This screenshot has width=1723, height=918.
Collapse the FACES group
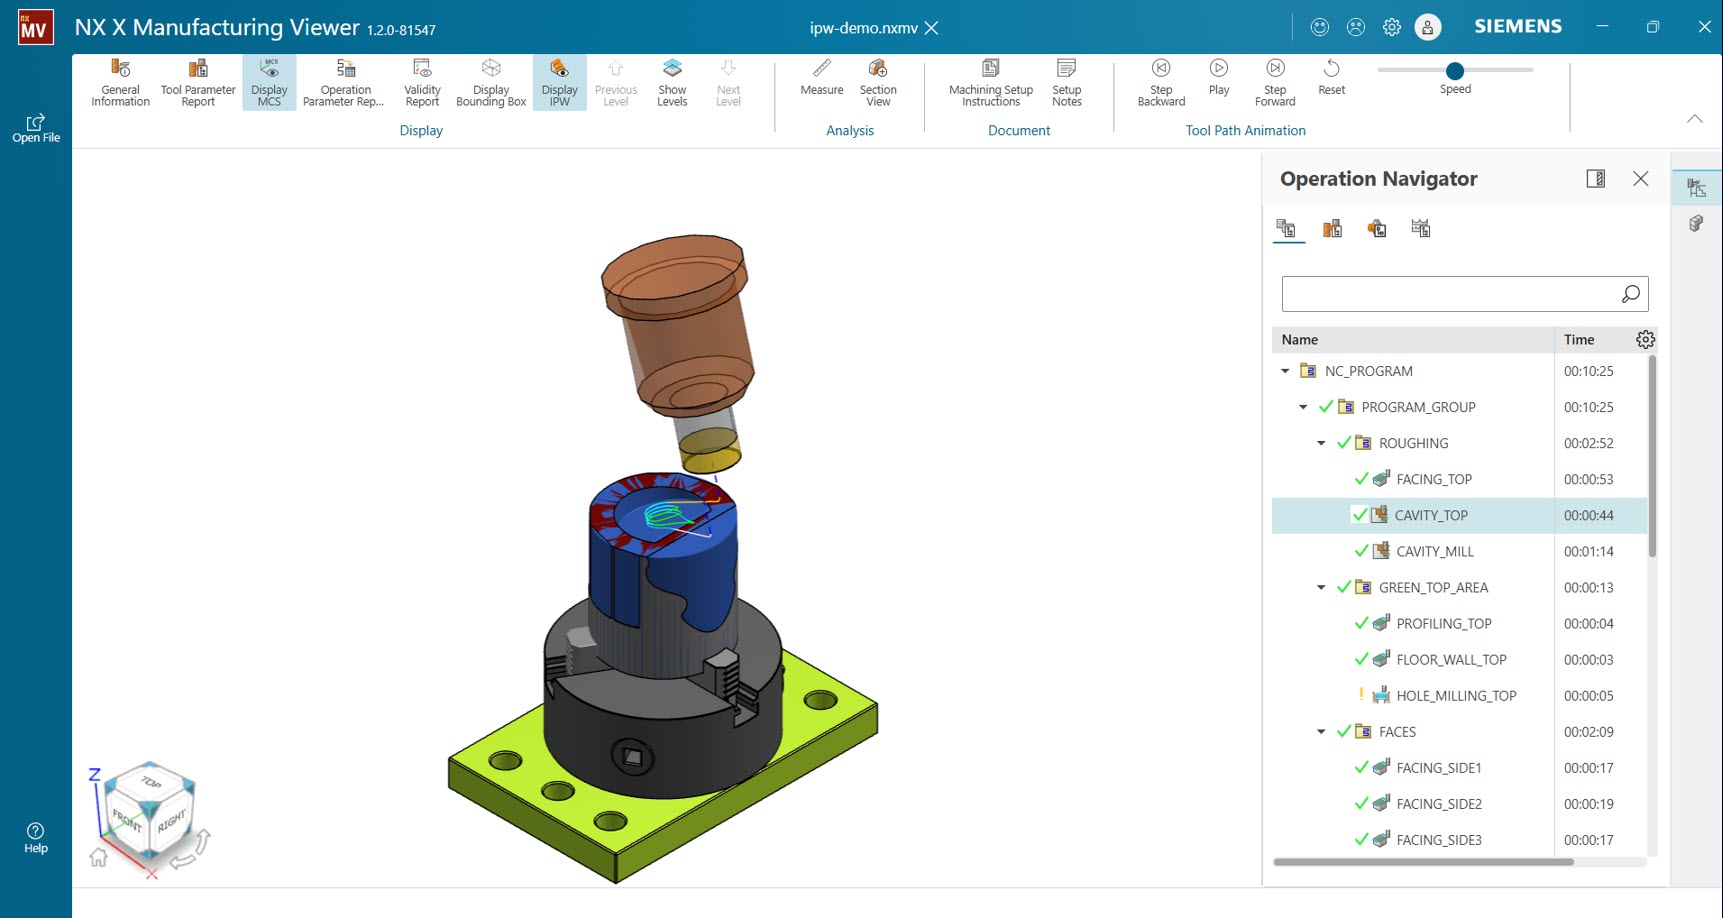point(1321,731)
